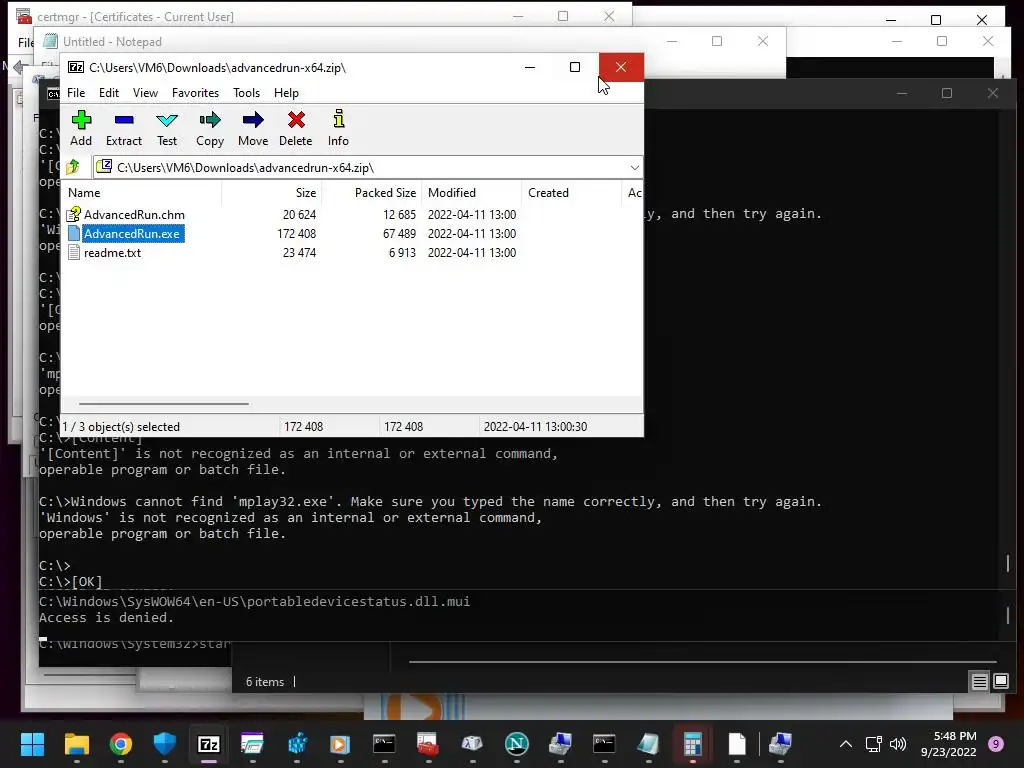Click the Extract toolbar icon

pyautogui.click(x=123, y=120)
